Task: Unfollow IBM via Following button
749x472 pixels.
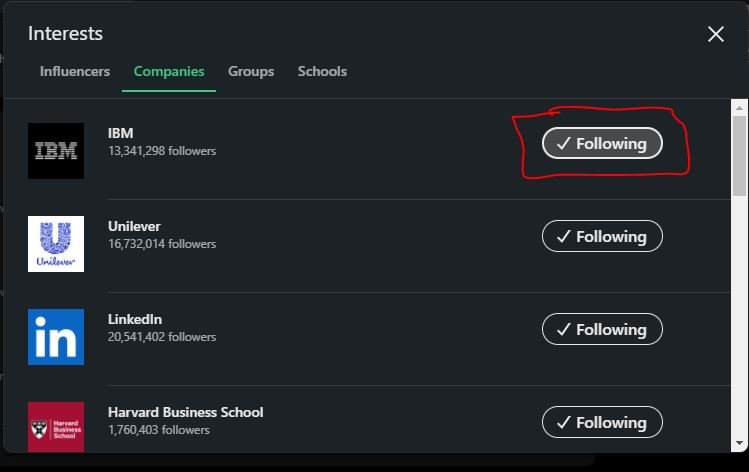Action: pyautogui.click(x=602, y=143)
